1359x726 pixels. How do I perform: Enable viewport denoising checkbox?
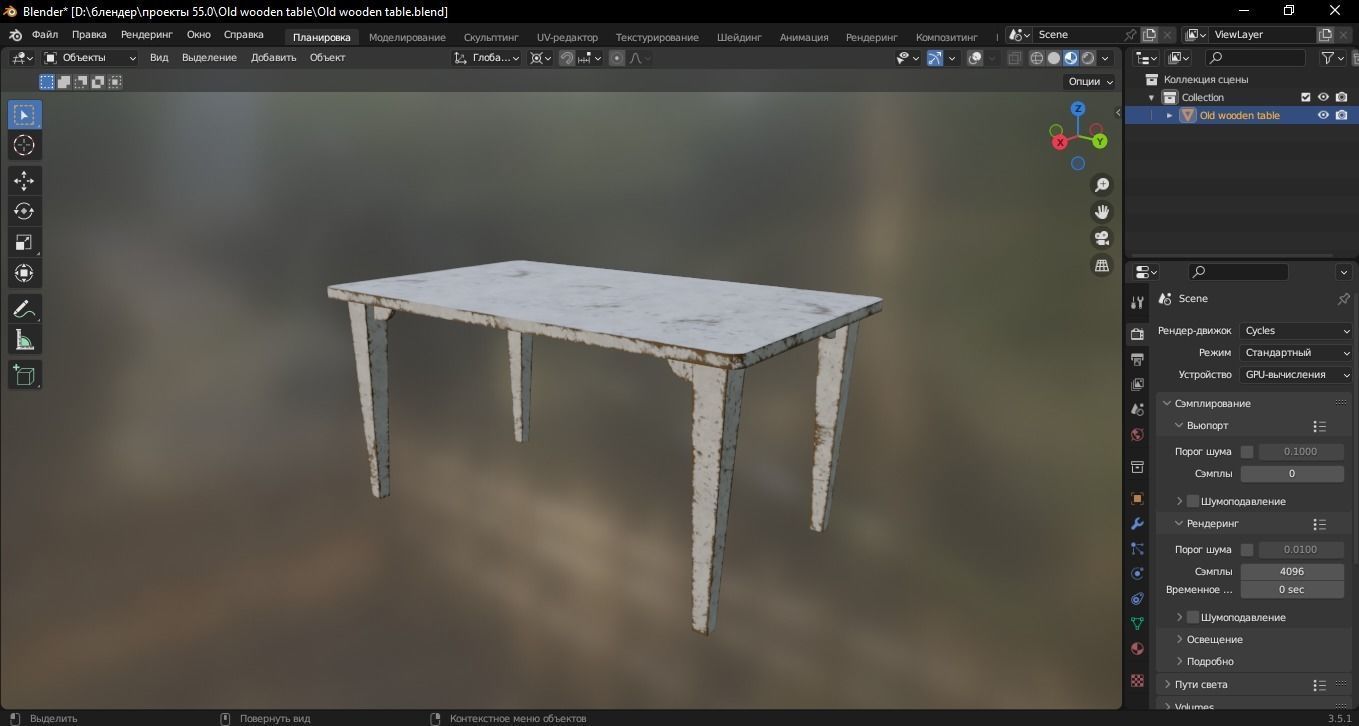(x=1193, y=501)
